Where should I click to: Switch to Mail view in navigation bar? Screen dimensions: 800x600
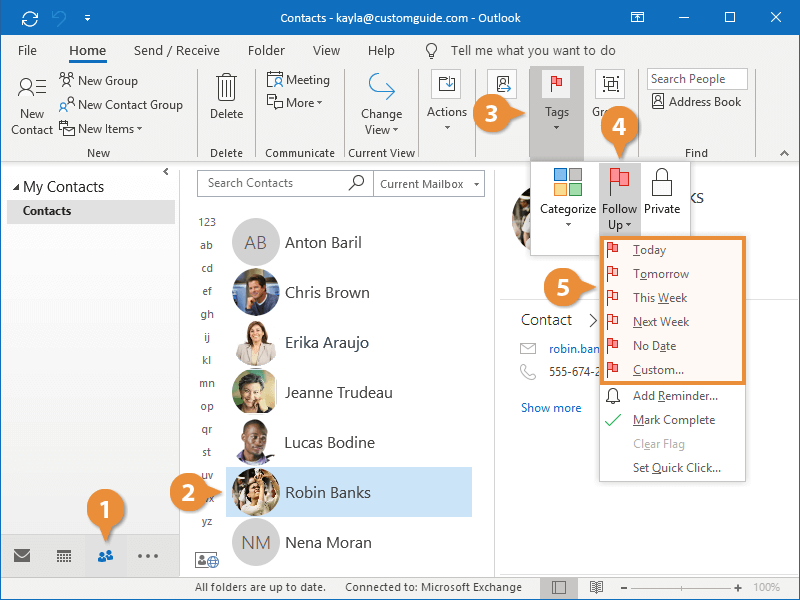pyautogui.click(x=22, y=556)
